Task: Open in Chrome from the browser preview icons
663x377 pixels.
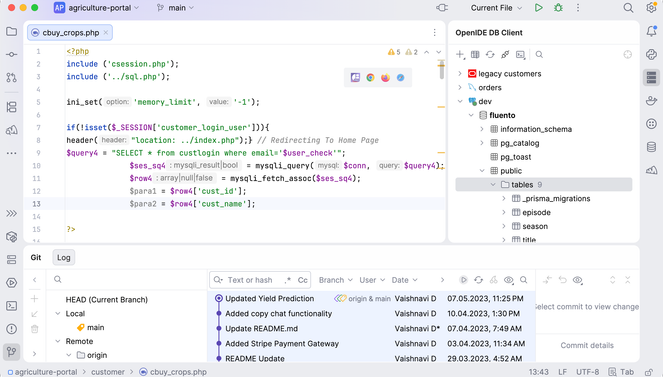Action: coord(370,77)
